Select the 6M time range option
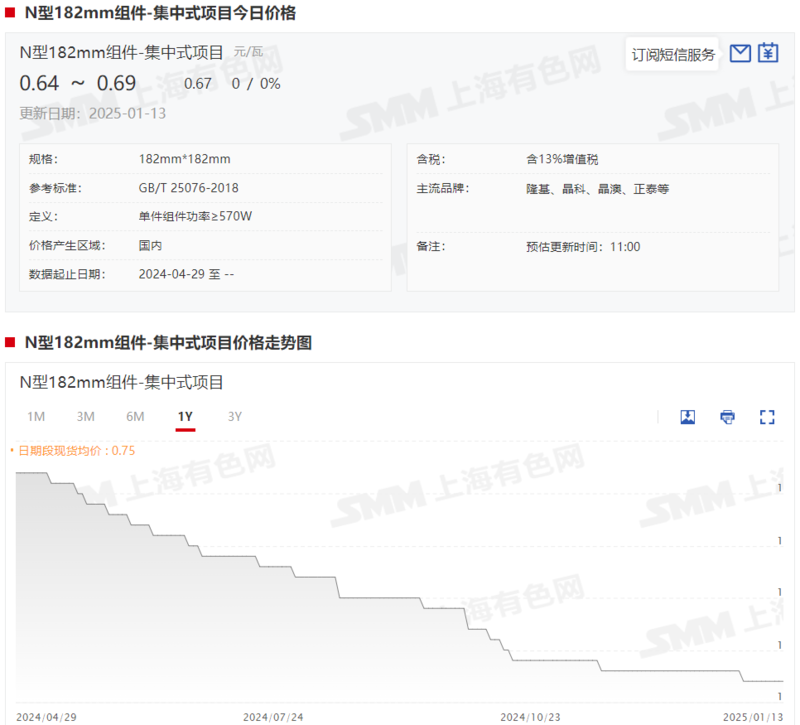Viewport: 800px width, 725px height. click(x=135, y=416)
